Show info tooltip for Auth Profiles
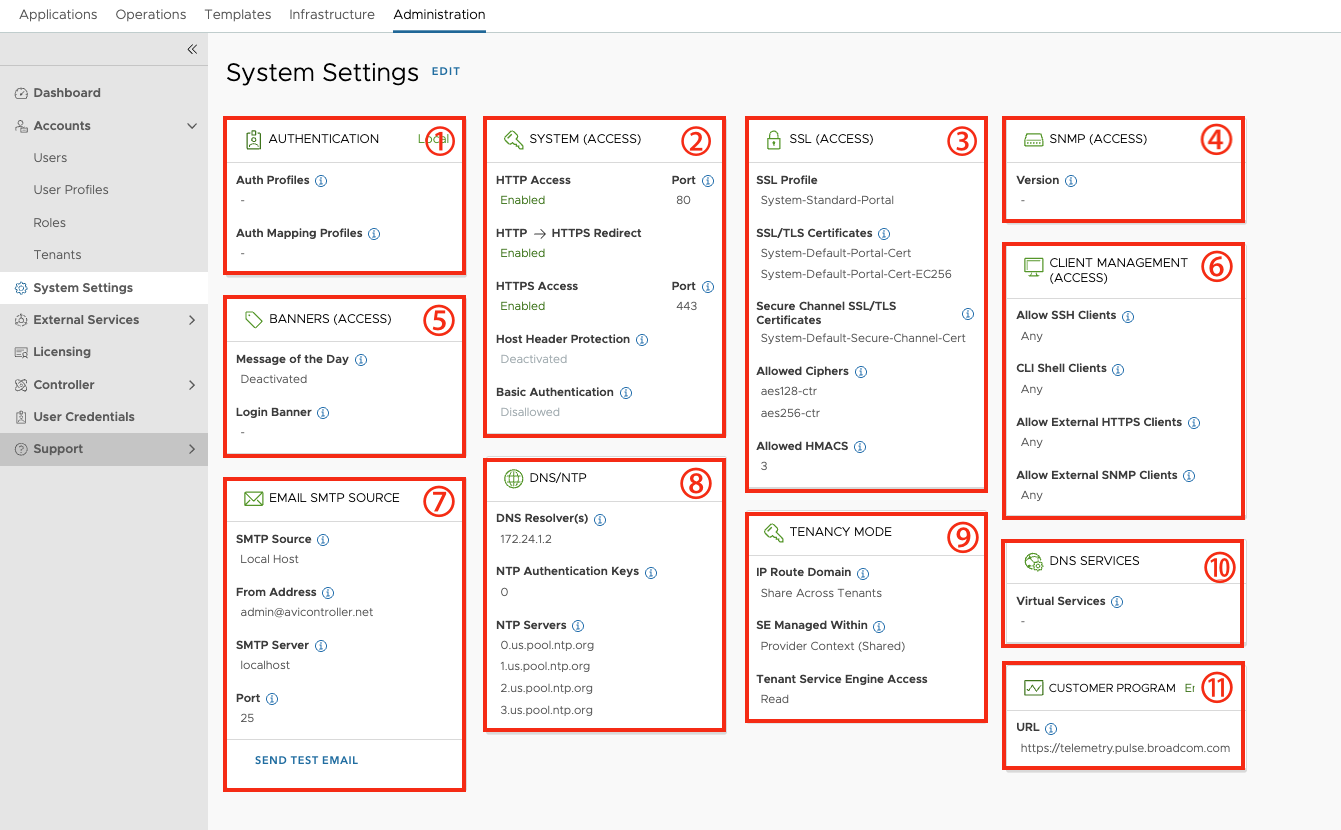 coord(321,181)
